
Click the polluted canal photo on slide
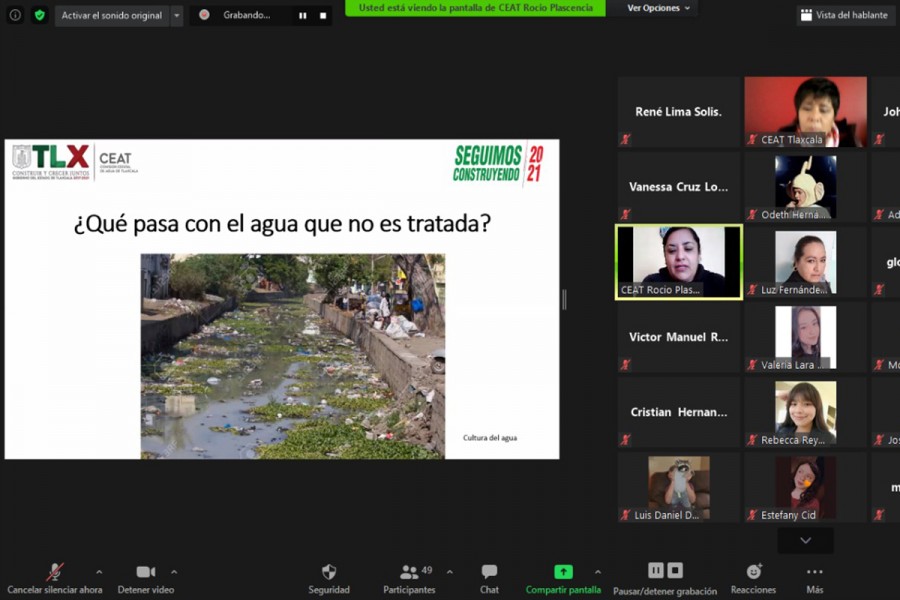293,356
